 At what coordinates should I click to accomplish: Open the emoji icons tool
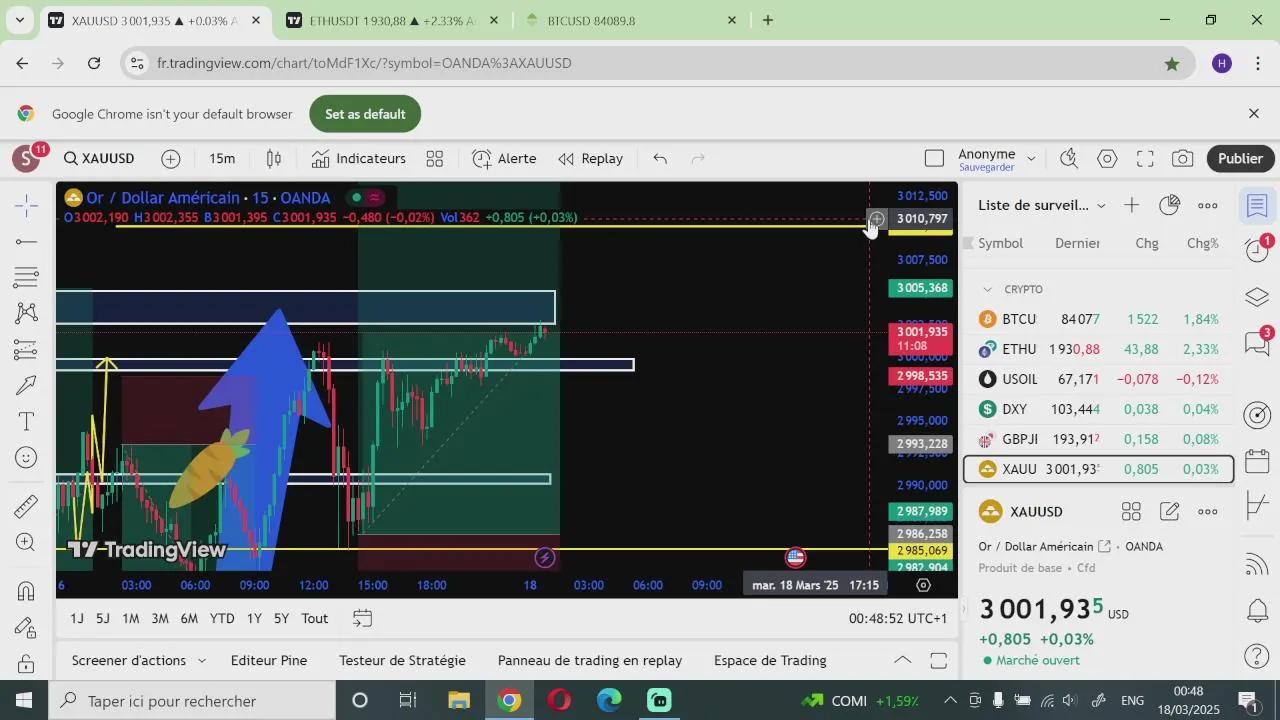point(27,458)
